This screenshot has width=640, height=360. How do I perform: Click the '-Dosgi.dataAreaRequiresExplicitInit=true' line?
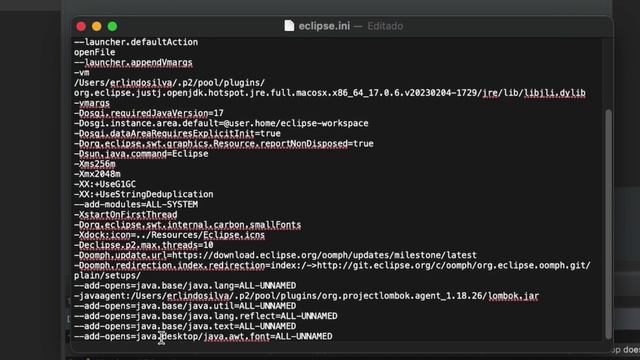click(177, 133)
